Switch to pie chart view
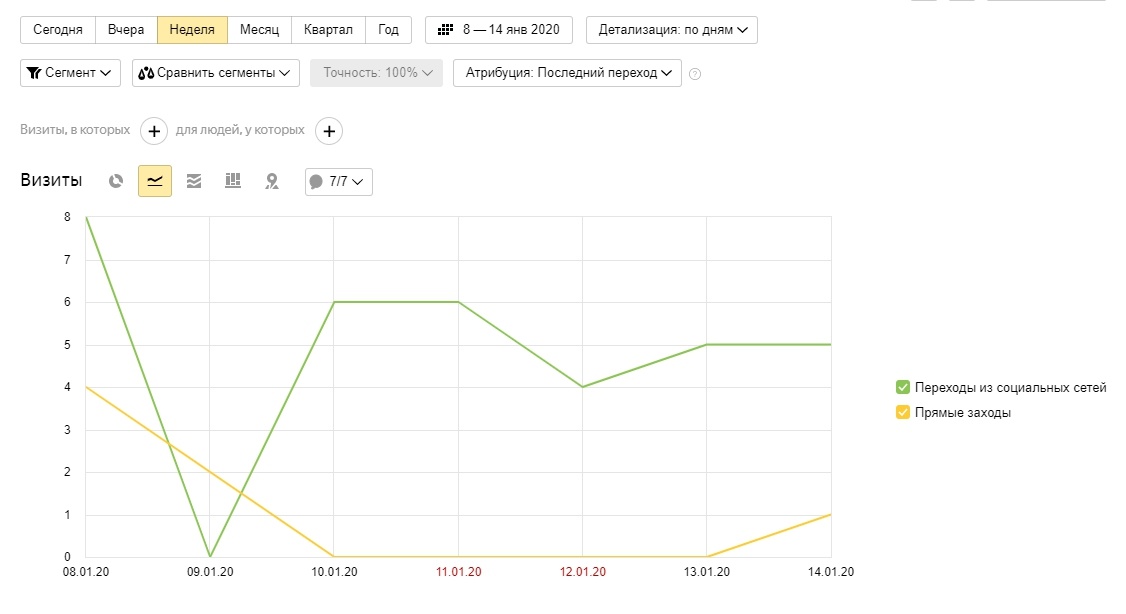This screenshot has width=1126, height=614. pos(116,181)
